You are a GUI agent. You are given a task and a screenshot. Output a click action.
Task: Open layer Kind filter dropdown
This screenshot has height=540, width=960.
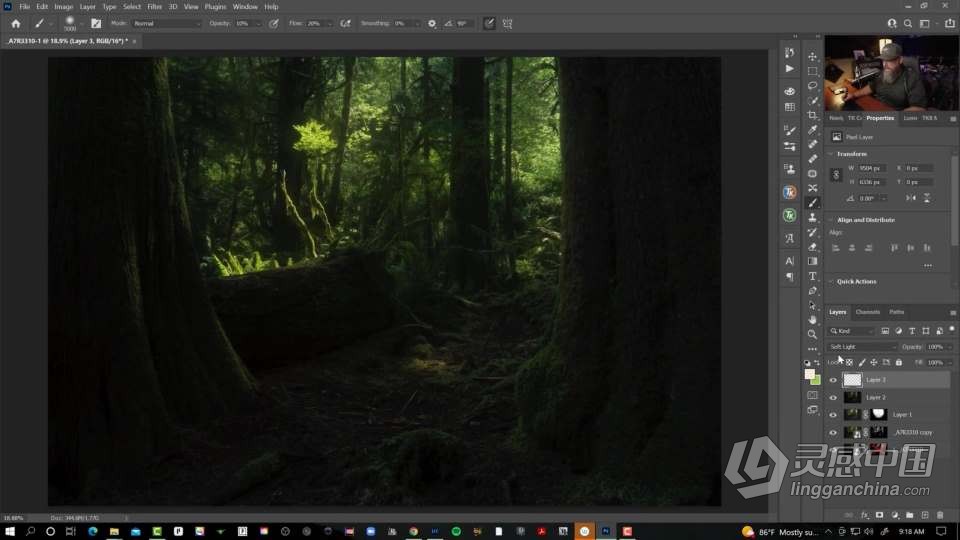click(852, 331)
